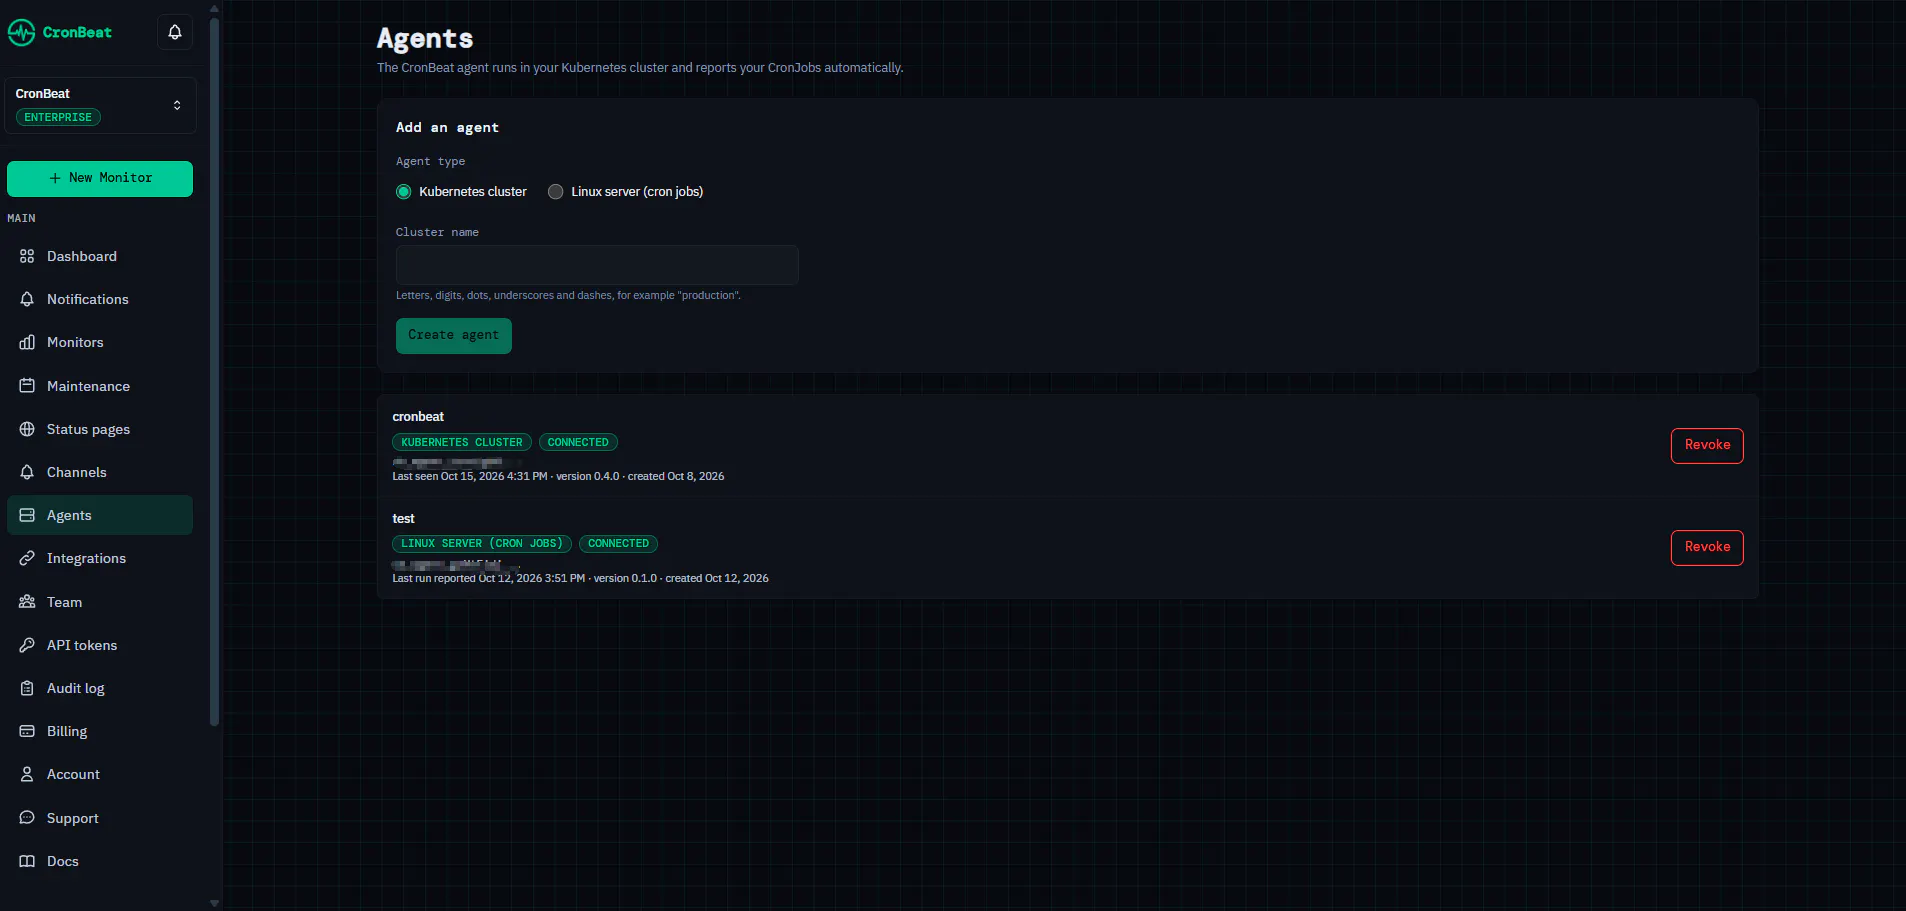Click the Agents server icon
Image resolution: width=1906 pixels, height=911 pixels.
(x=27, y=515)
